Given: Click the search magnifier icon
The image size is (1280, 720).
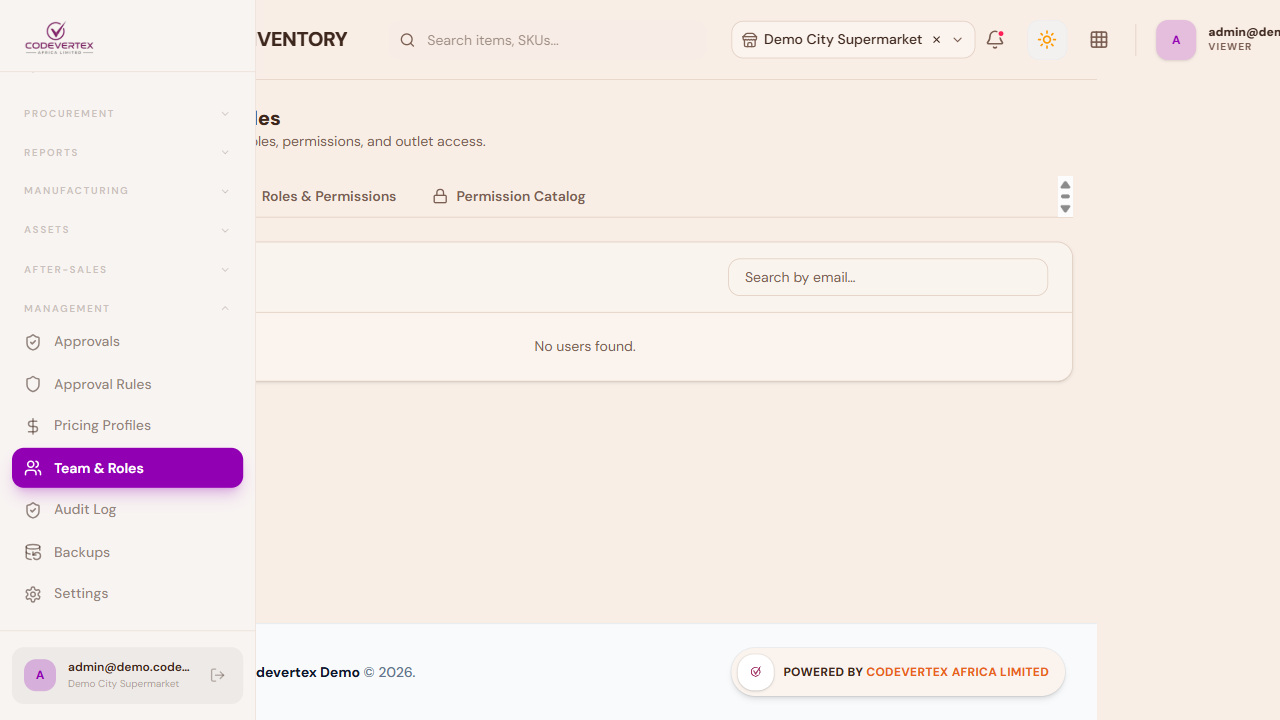Looking at the screenshot, I should [x=407, y=40].
